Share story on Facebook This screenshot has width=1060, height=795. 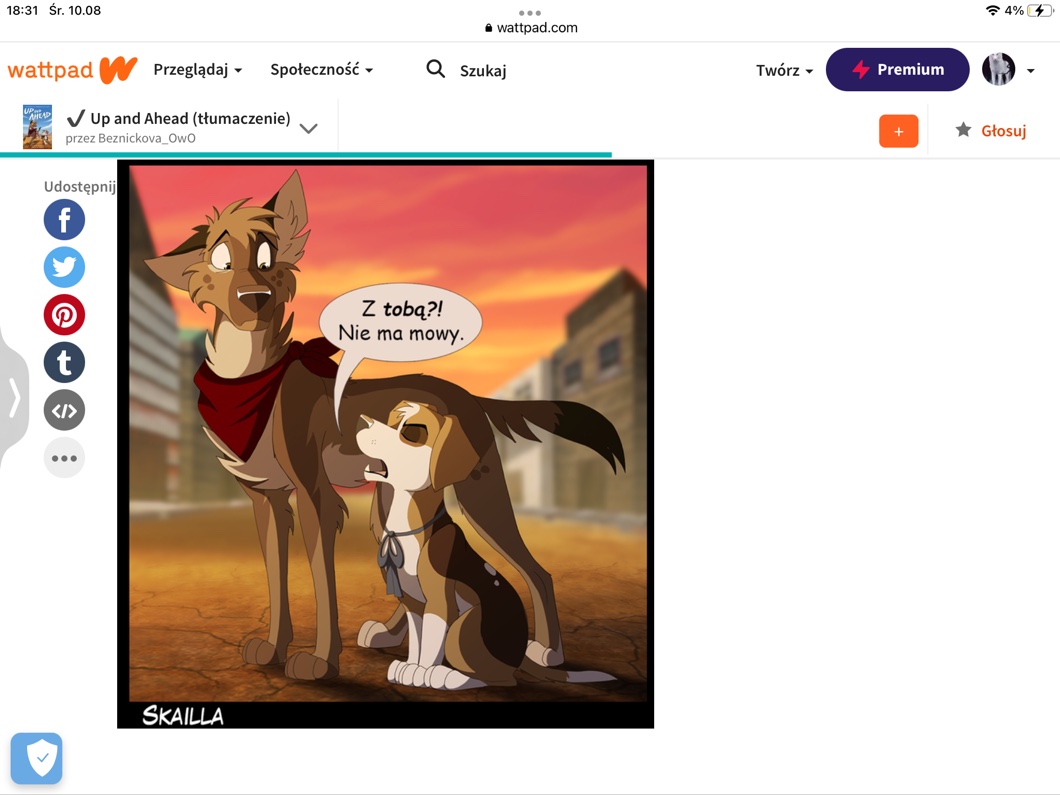(64, 220)
